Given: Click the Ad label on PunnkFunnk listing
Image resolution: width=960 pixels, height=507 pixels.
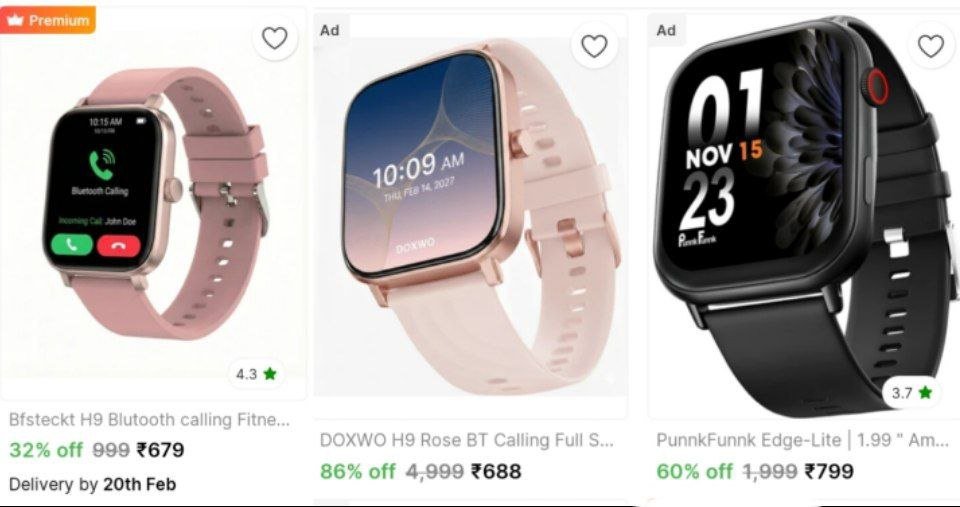Looking at the screenshot, I should click(x=666, y=30).
